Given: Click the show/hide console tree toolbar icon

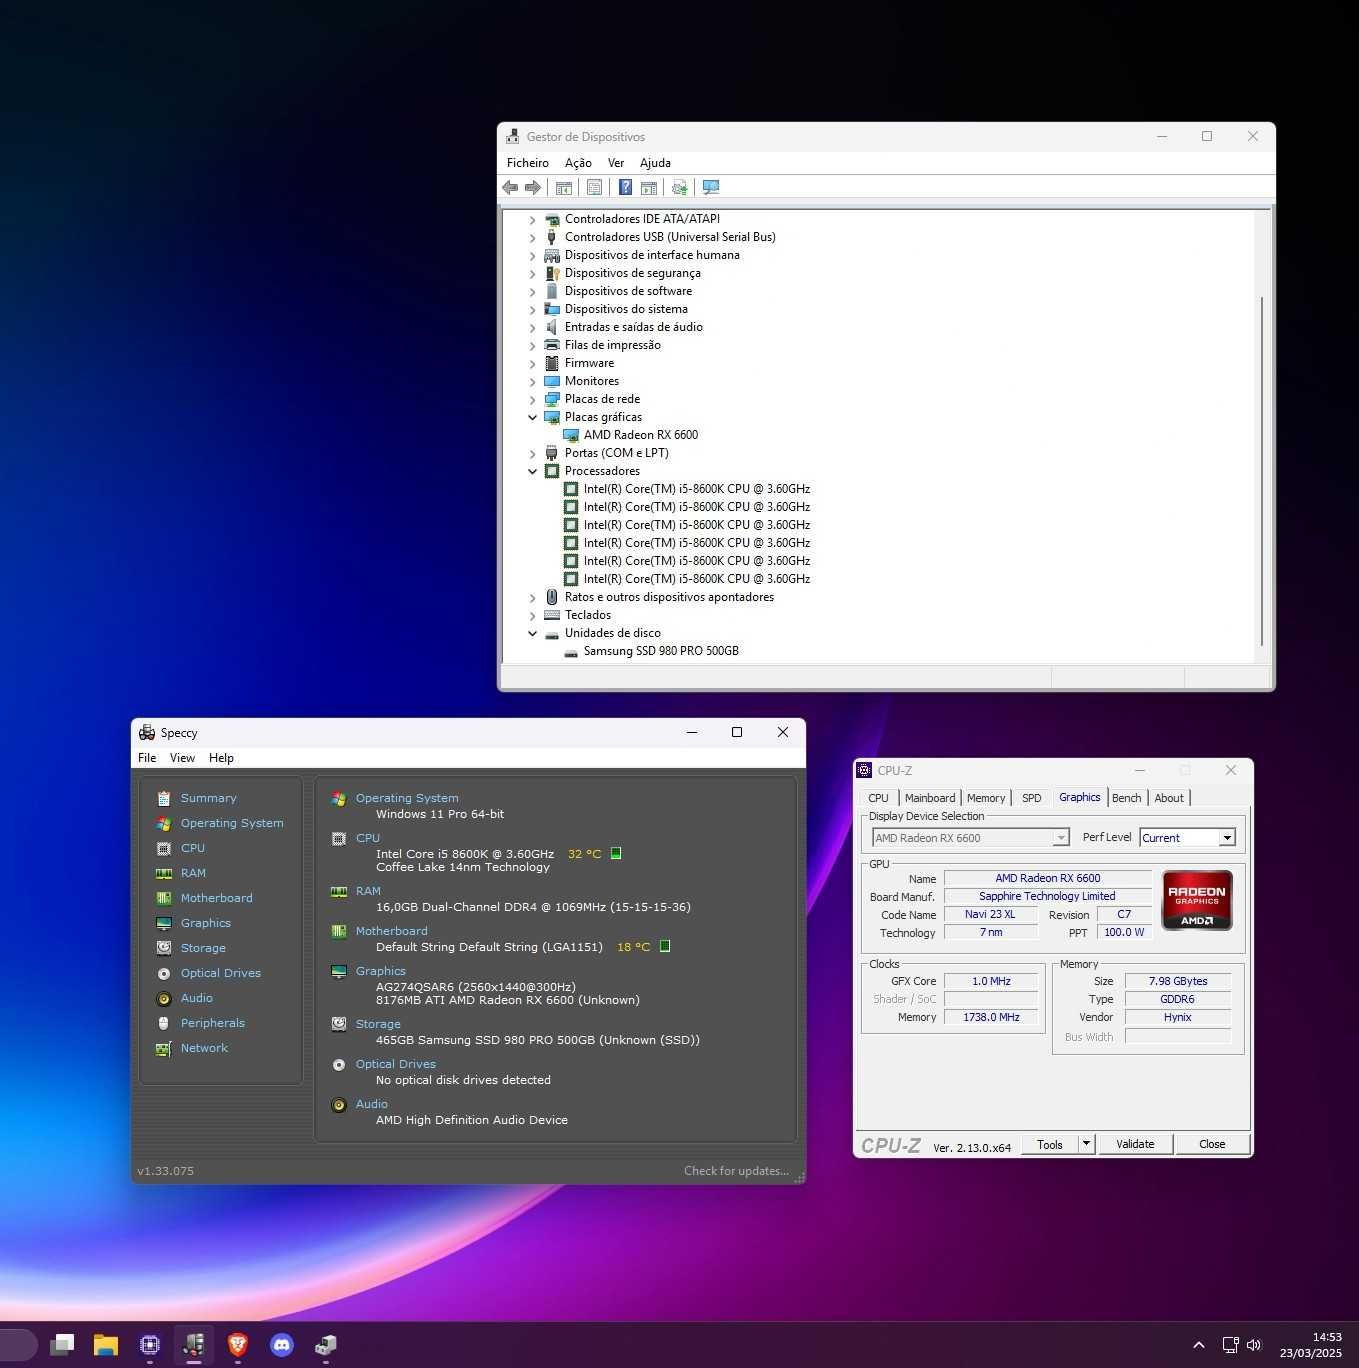Looking at the screenshot, I should tap(564, 187).
